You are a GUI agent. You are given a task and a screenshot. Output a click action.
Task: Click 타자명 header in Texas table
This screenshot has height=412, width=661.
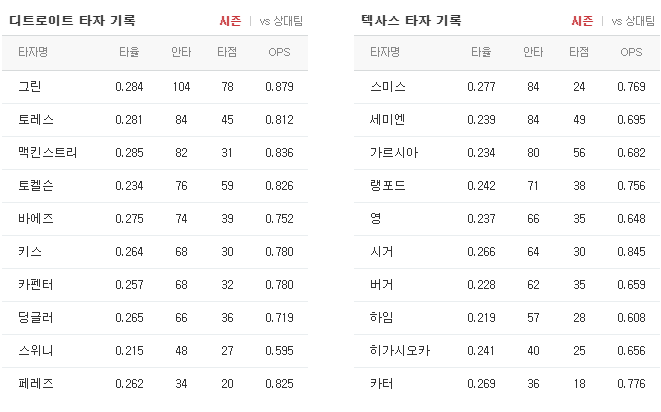pos(384,52)
